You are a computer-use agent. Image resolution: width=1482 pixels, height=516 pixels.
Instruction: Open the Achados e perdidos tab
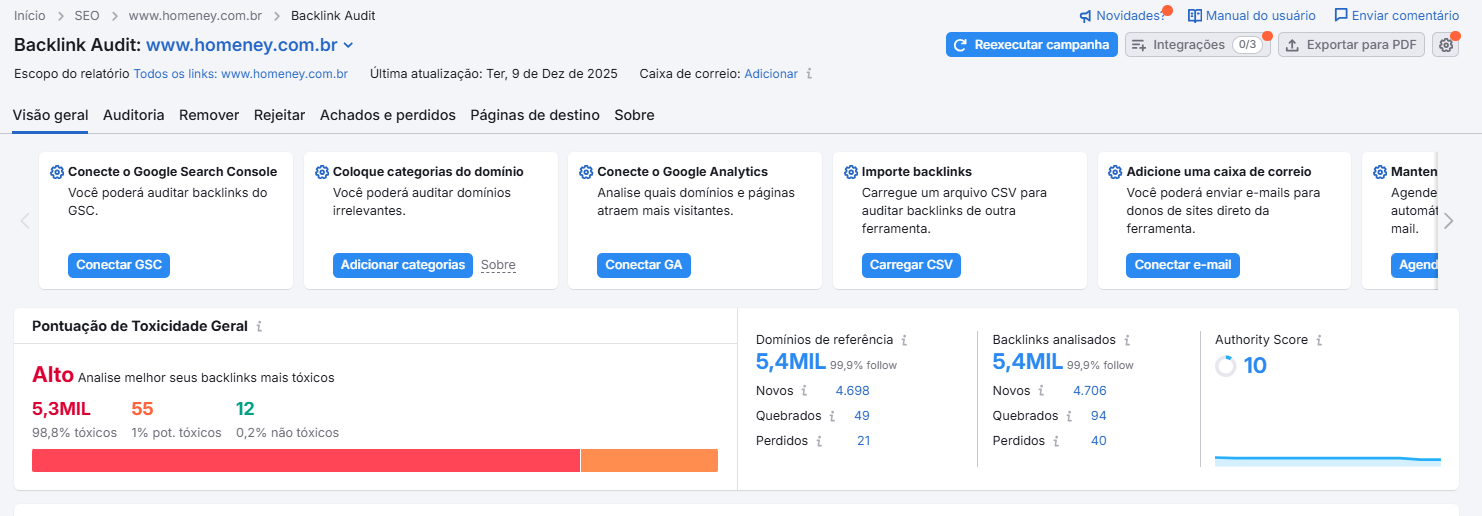coord(388,115)
